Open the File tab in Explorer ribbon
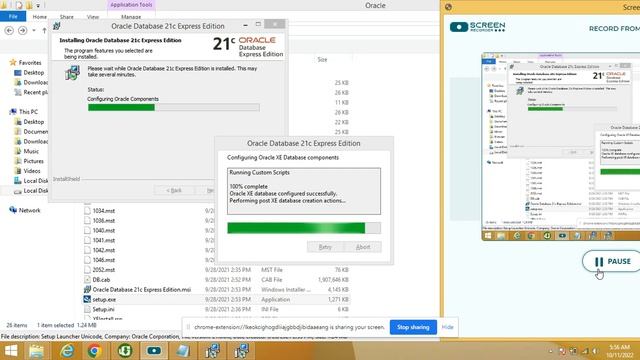The width and height of the screenshot is (640, 360). (13, 16)
